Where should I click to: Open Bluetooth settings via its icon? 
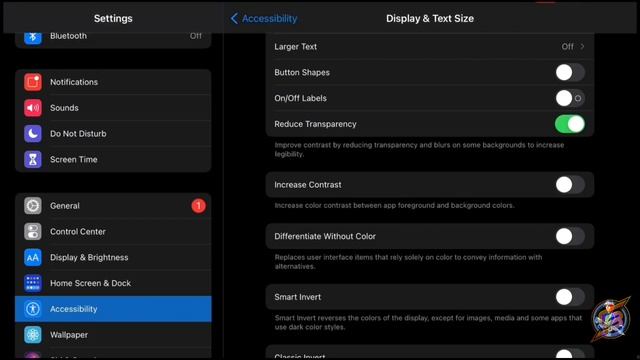(x=33, y=37)
